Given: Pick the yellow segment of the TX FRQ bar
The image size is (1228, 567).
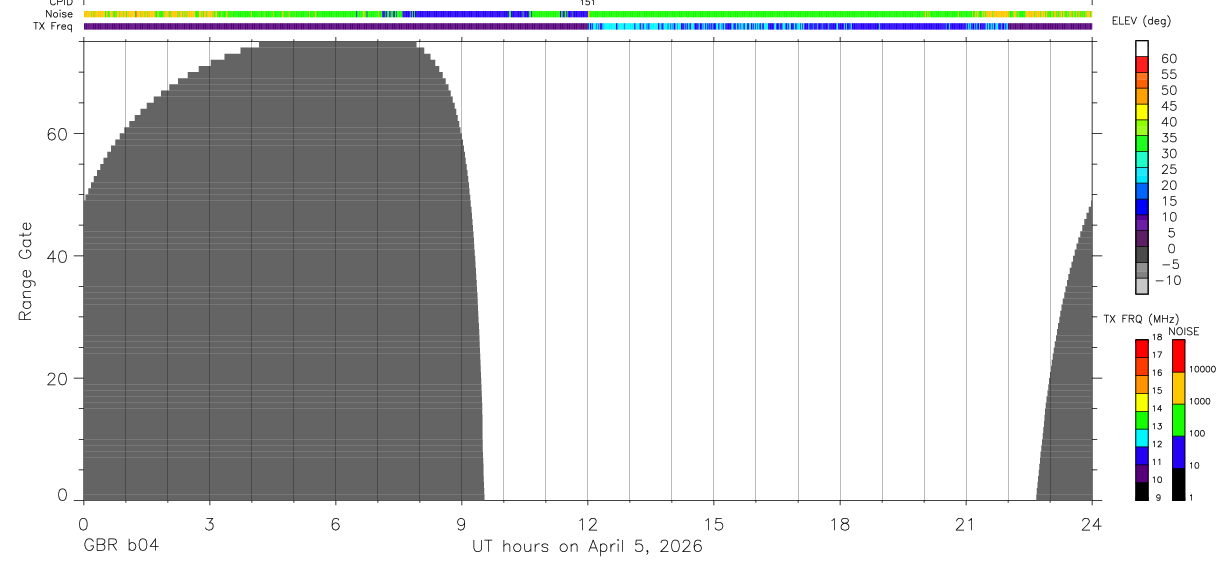Looking at the screenshot, I should point(1141,402).
